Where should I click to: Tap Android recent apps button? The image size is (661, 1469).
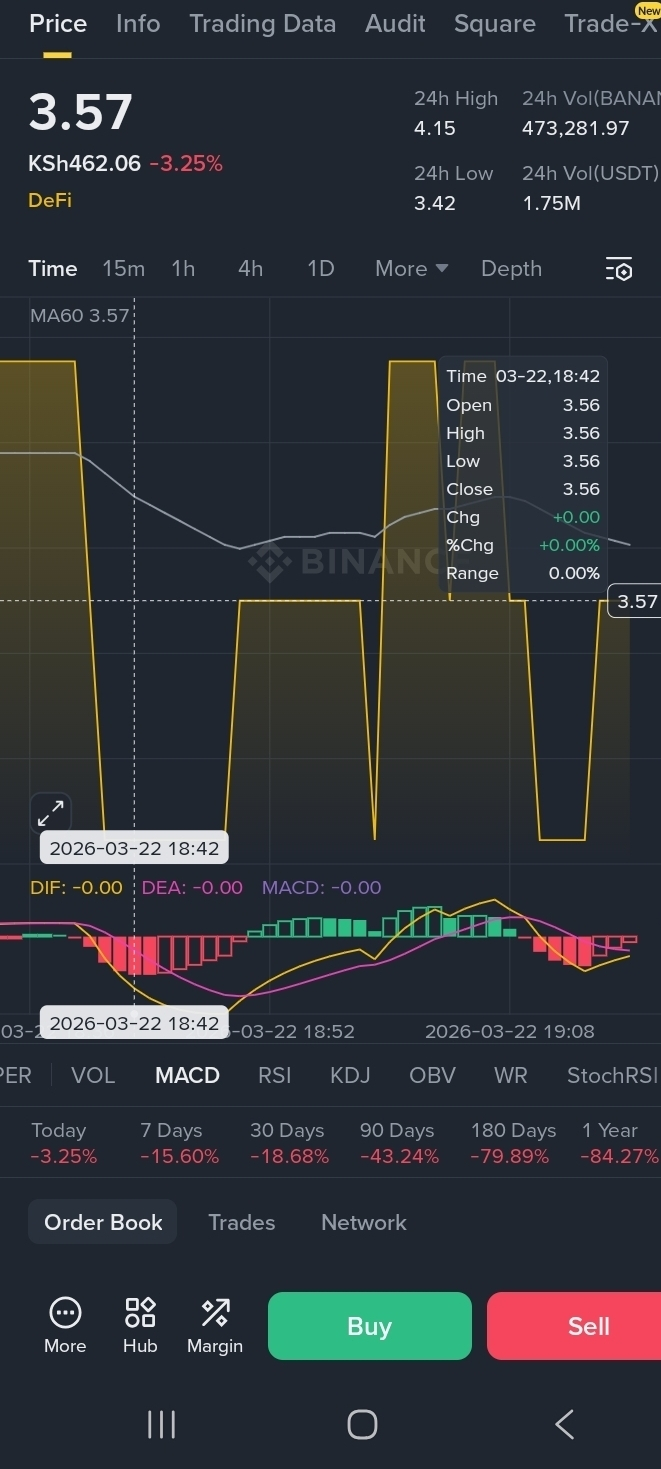tap(161, 1424)
